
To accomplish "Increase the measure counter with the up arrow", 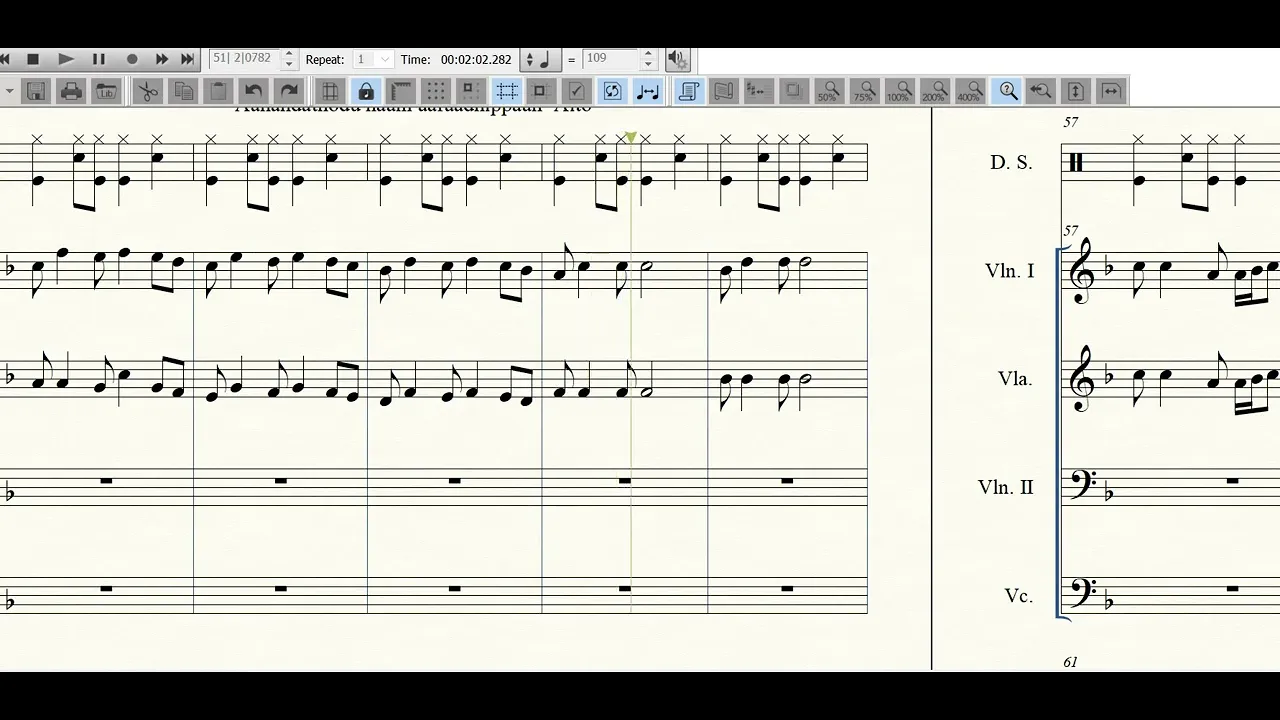I will 290,54.
